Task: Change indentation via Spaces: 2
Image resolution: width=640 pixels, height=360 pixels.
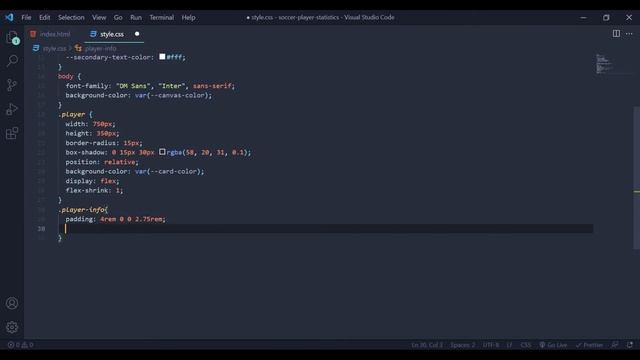Action: 462,345
